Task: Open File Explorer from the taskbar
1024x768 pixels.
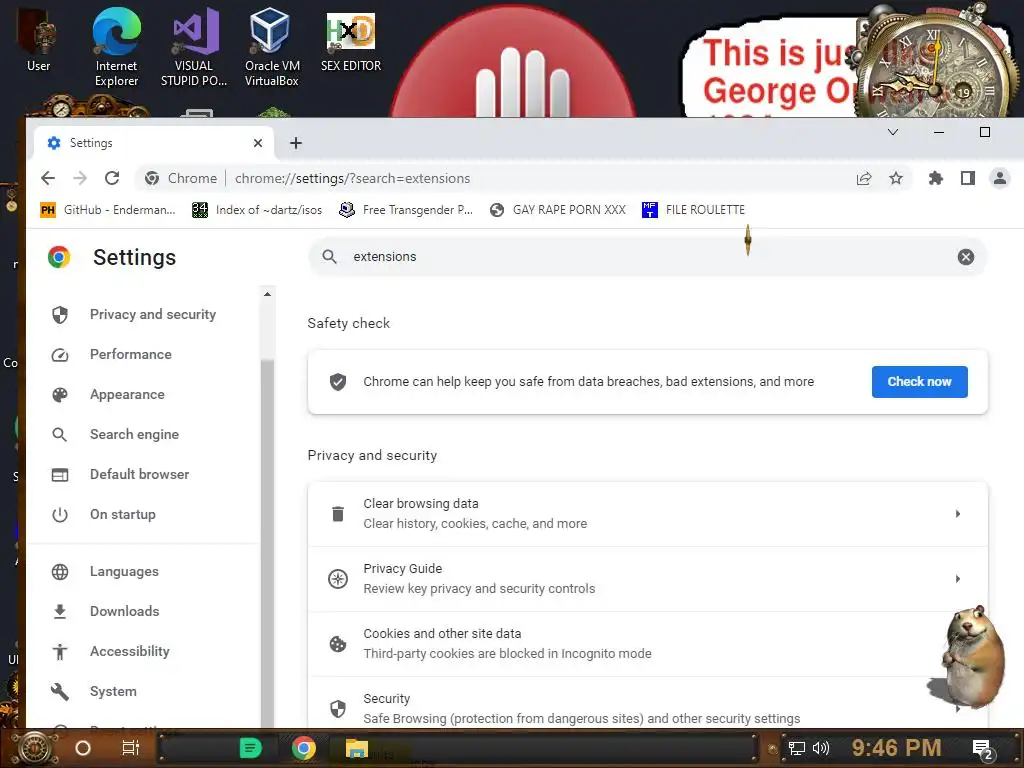Action: coord(357,748)
